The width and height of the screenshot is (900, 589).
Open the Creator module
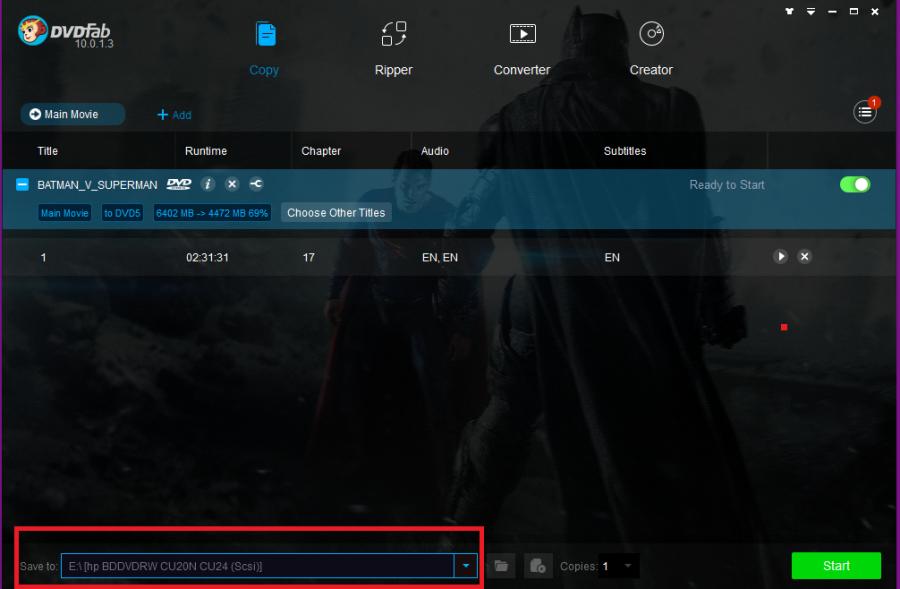pos(651,49)
